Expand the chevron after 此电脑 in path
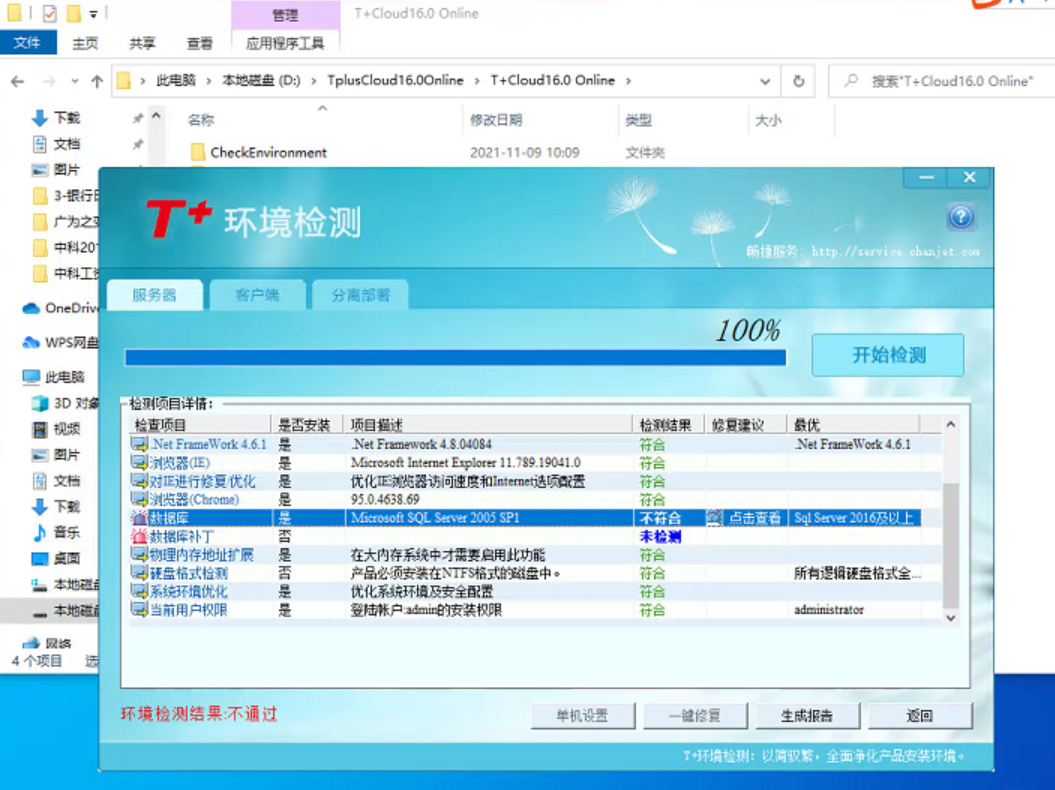The width and height of the screenshot is (1055, 790). coord(209,81)
